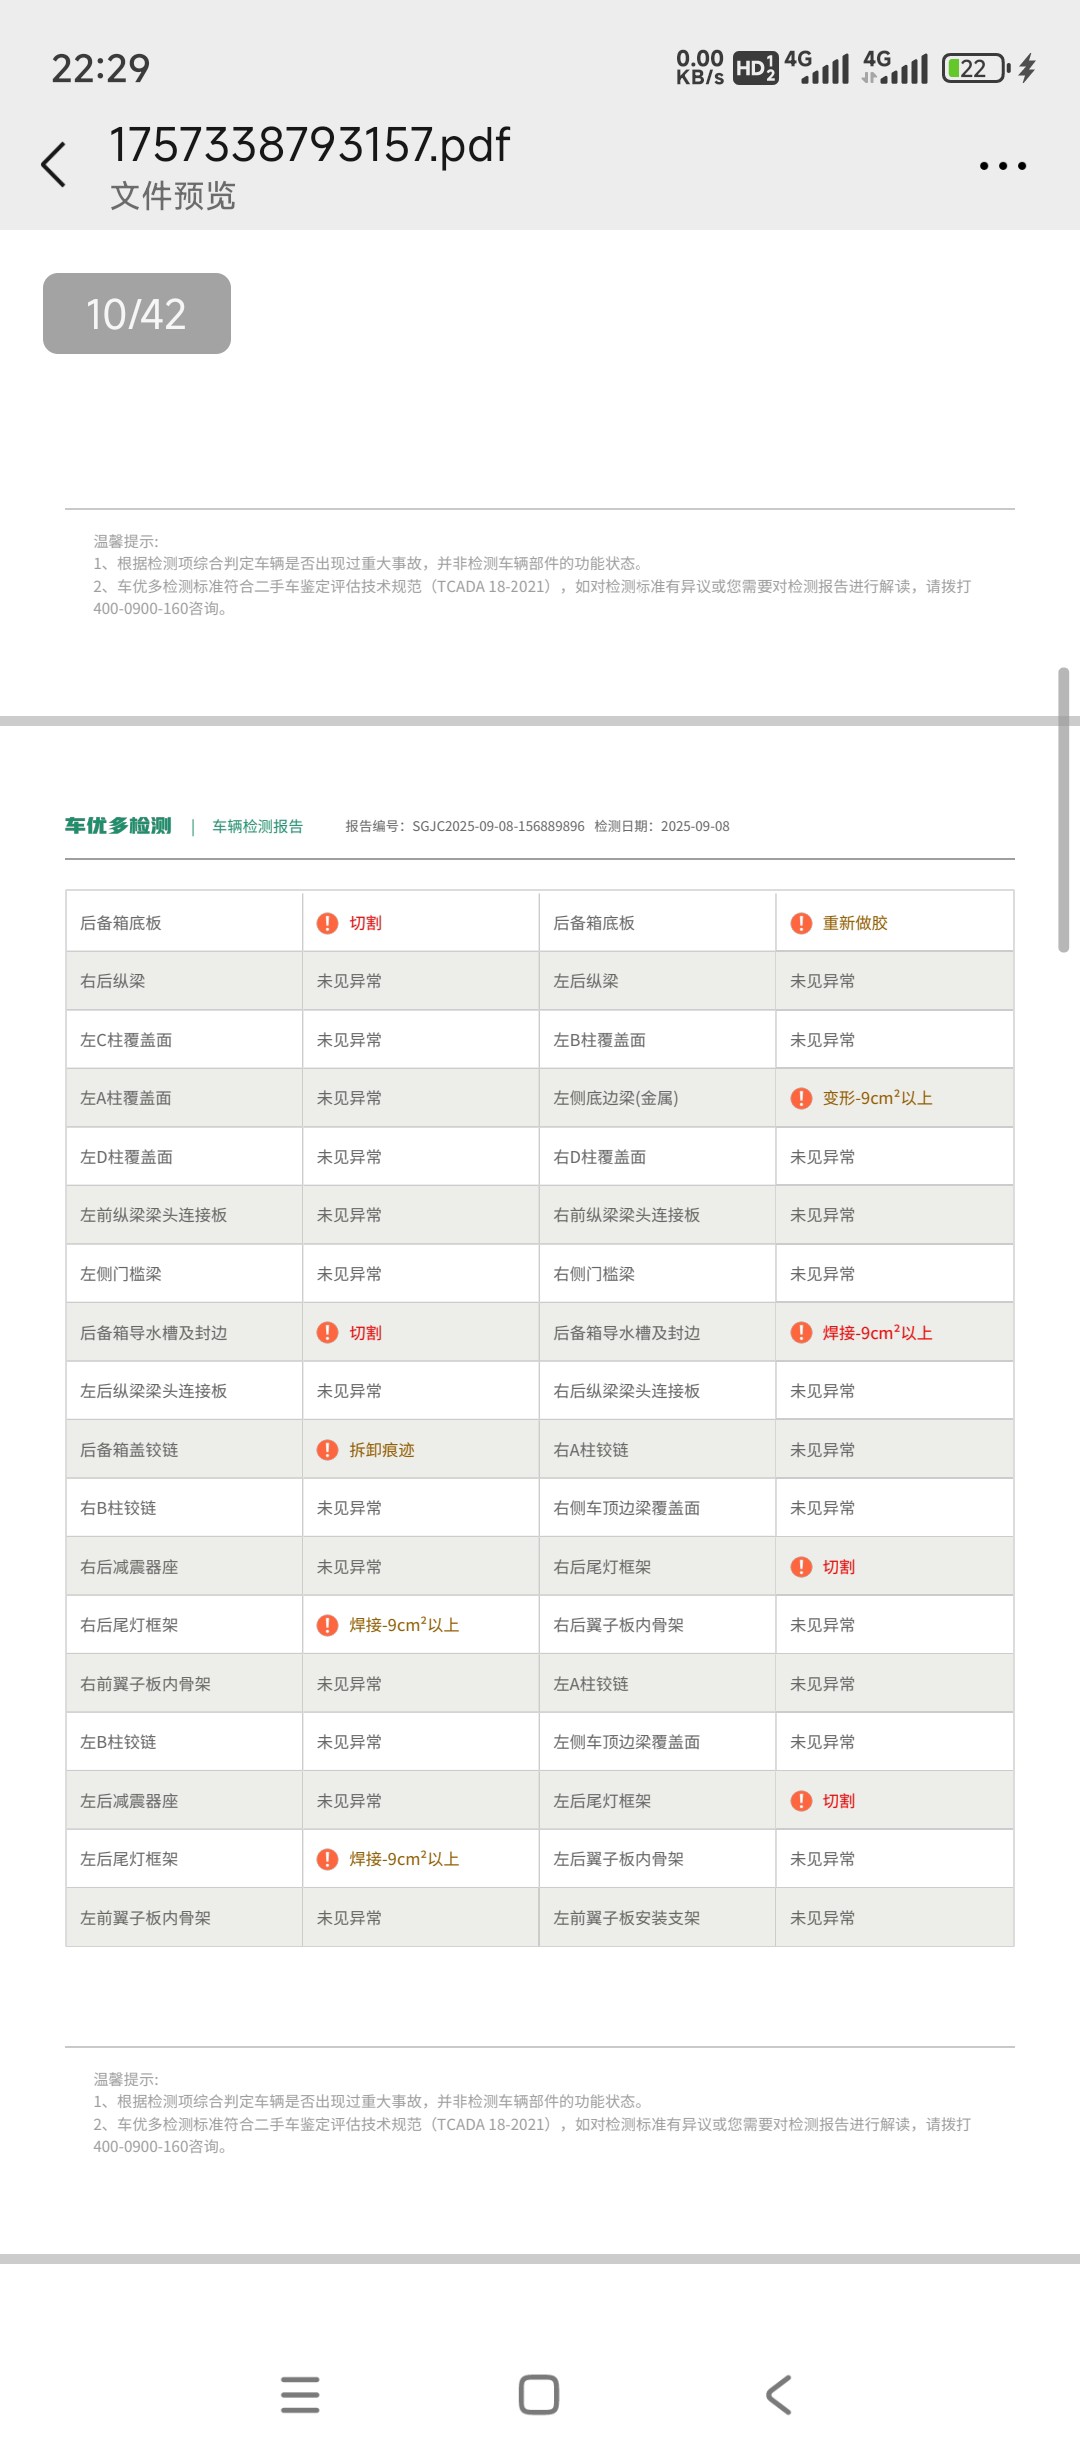Viewport: 1080px width, 2460px height.
Task: Tap the 车辆检测报告 header label
Action: point(257,826)
